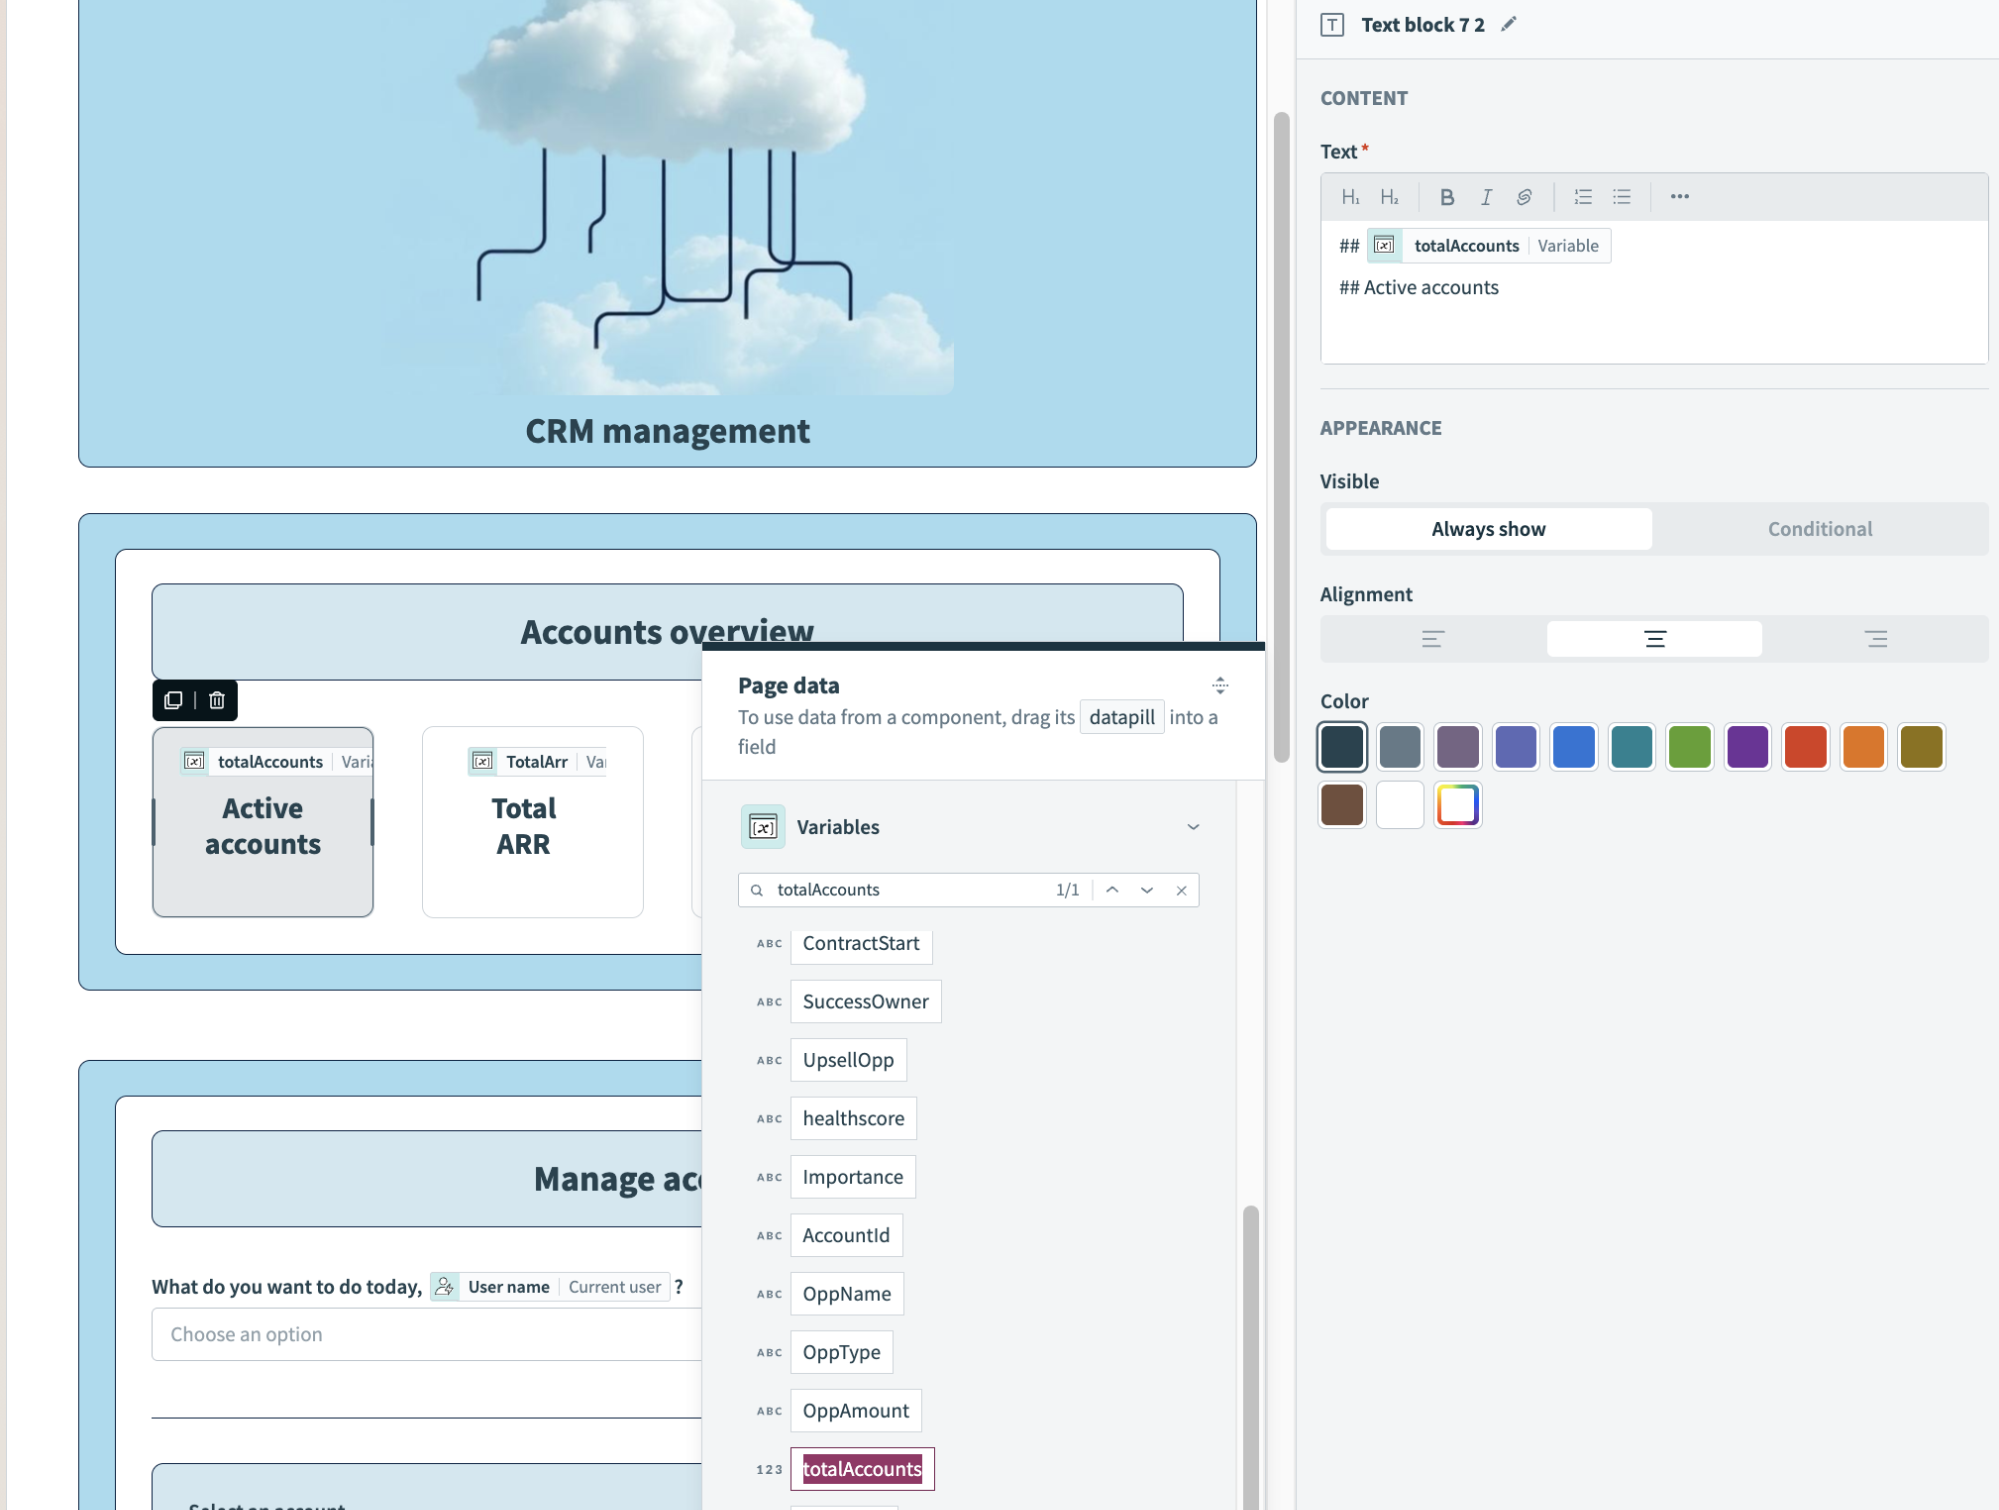Toggle bold formatting in text editor

coord(1446,197)
